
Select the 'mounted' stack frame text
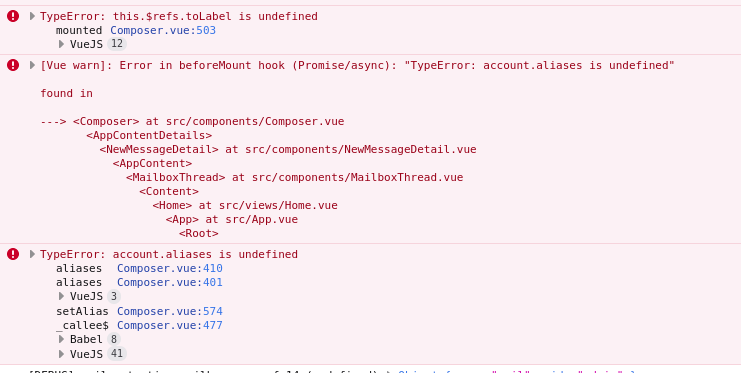click(79, 30)
